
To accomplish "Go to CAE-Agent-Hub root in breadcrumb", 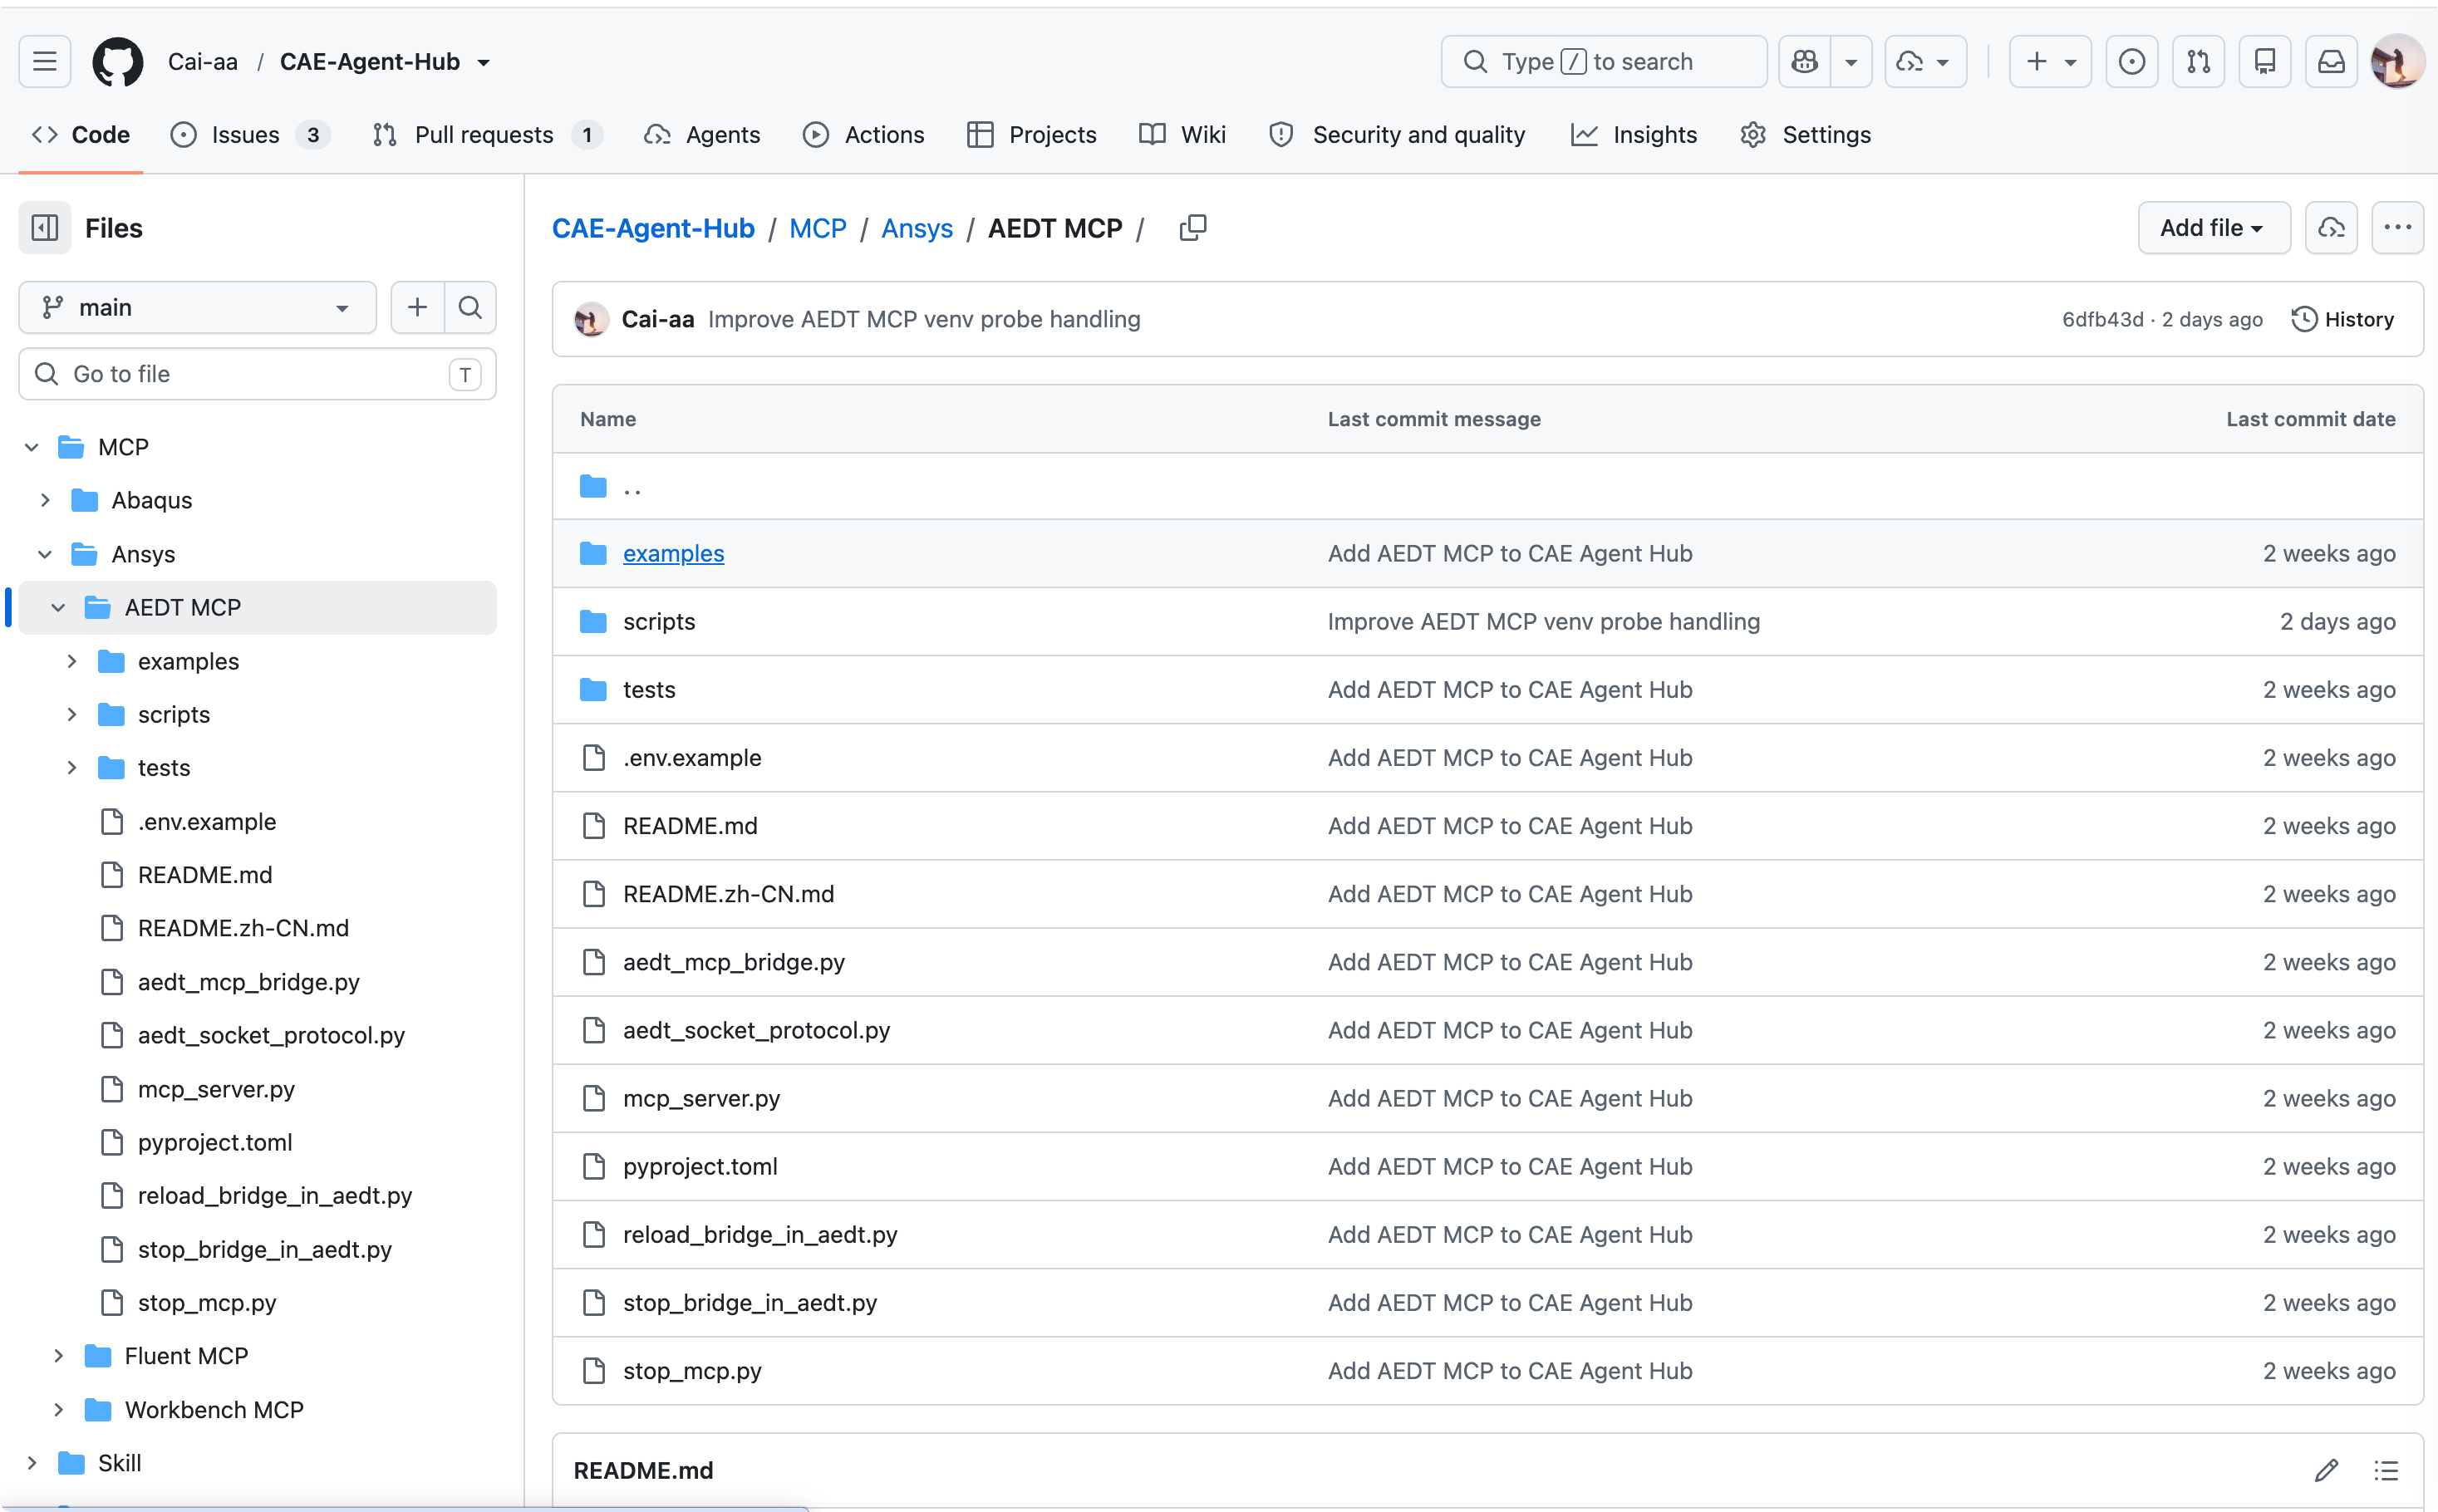I will (x=653, y=228).
